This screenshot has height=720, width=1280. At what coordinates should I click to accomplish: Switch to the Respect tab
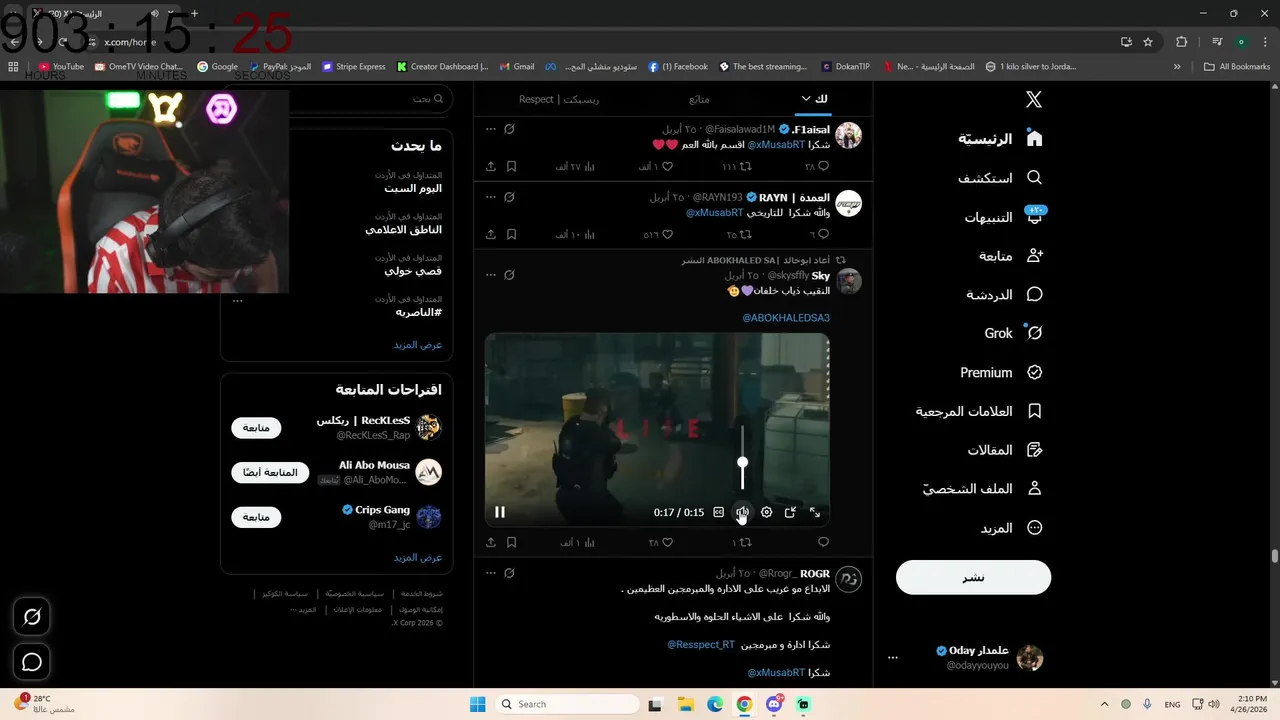point(559,99)
